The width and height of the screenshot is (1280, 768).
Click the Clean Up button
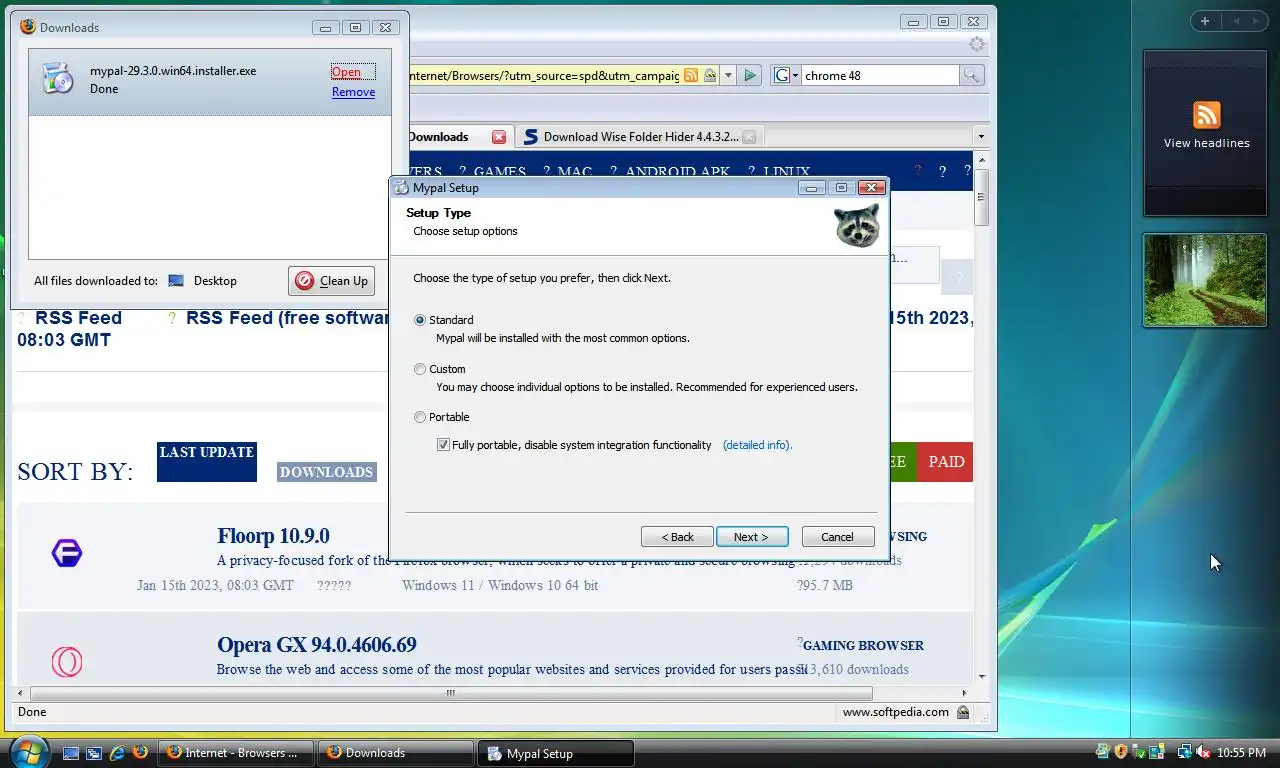(332, 281)
